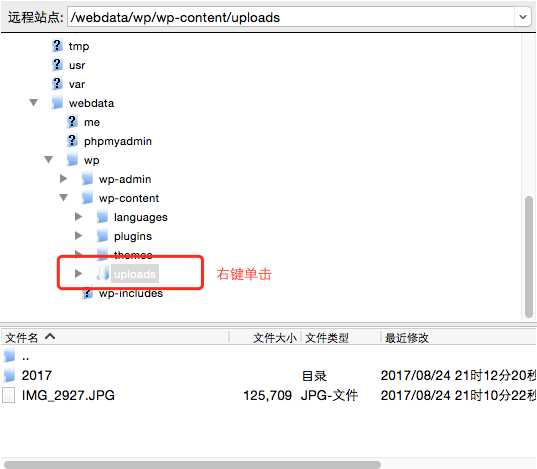537x469 pixels.
Task: Click the webdata folder icon
Action: coord(57,103)
